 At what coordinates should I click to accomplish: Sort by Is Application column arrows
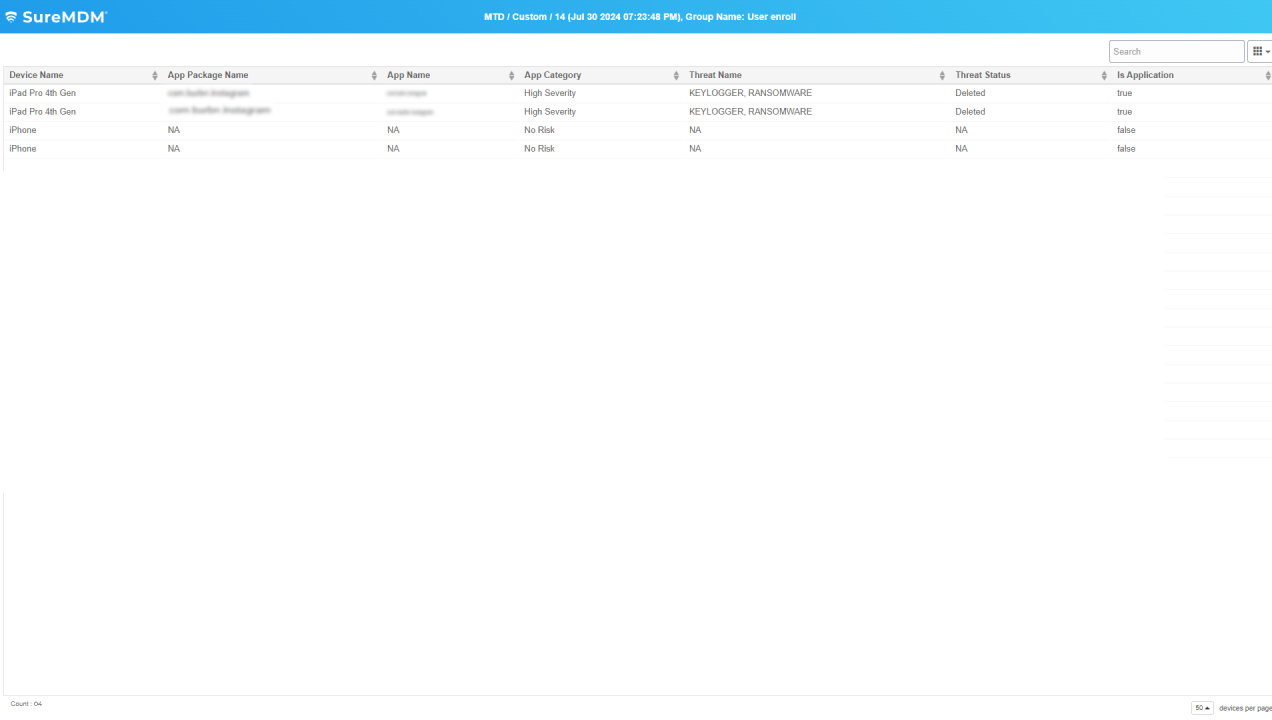coord(1267,76)
